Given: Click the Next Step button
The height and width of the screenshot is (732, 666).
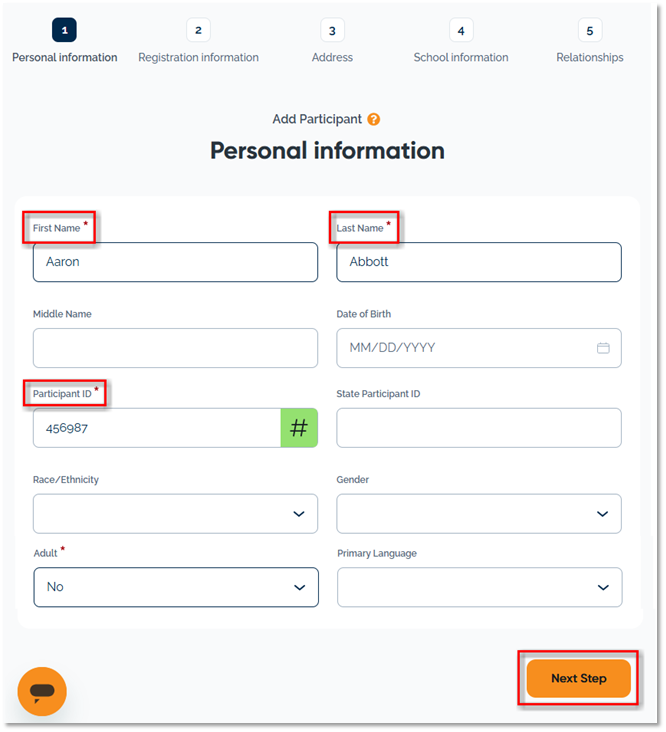Looking at the screenshot, I should (x=579, y=678).
